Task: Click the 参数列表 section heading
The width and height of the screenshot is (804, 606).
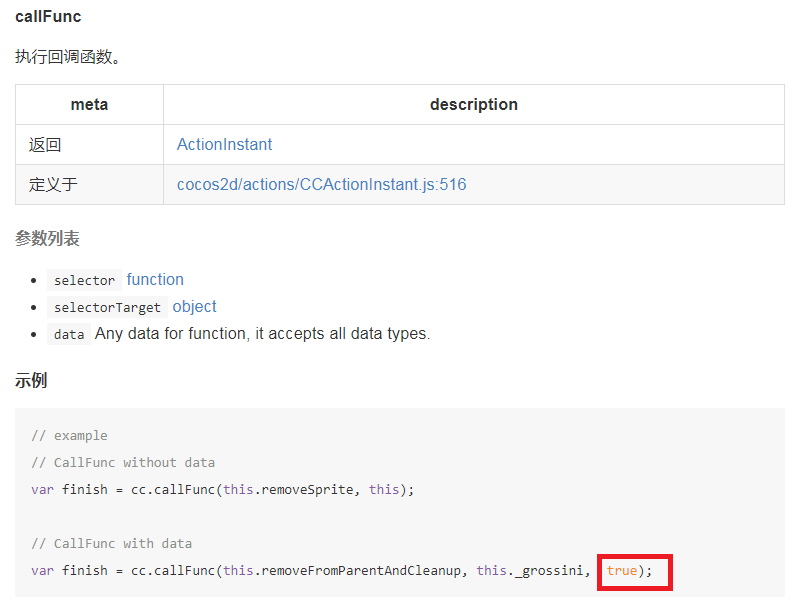Action: [47, 239]
